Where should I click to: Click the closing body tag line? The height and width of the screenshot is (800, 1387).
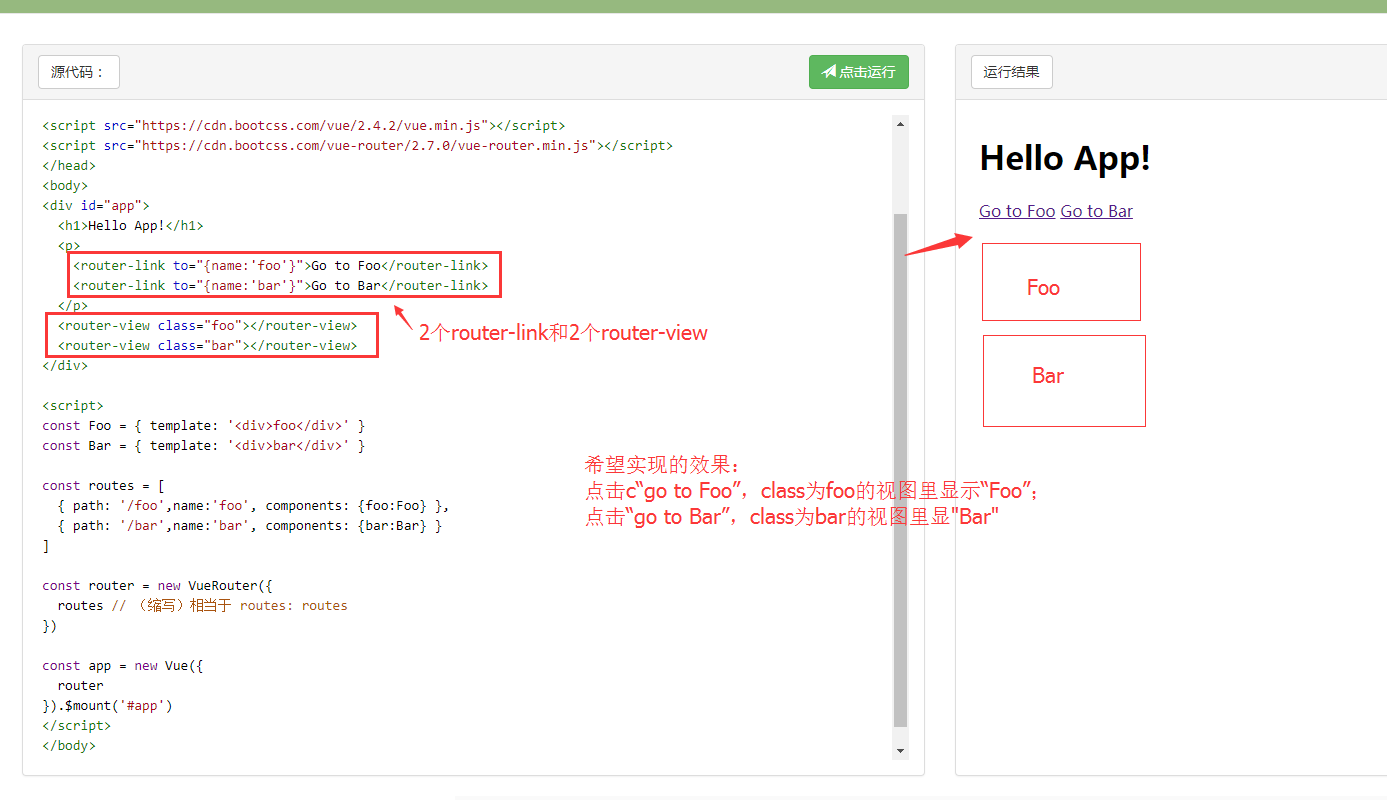(x=69, y=745)
